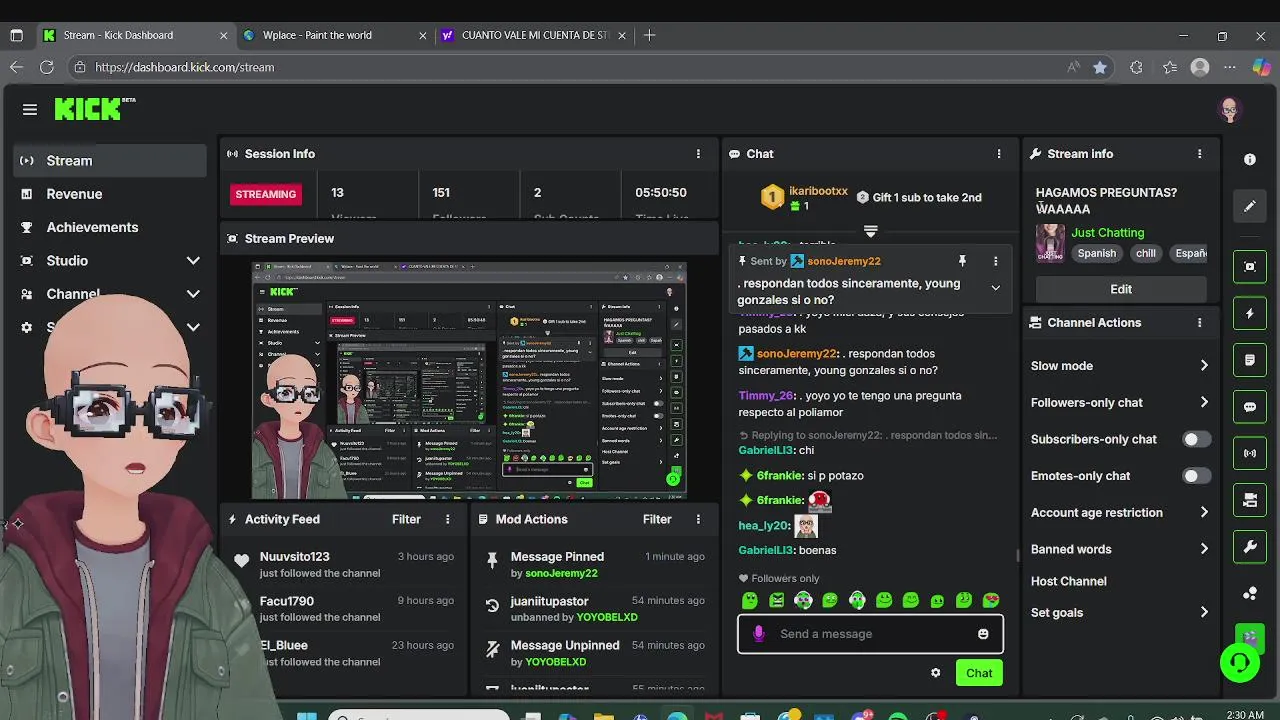Viewport: 1280px width, 720px height.
Task: Open Mod Actions Filter
Action: pyautogui.click(x=657, y=520)
